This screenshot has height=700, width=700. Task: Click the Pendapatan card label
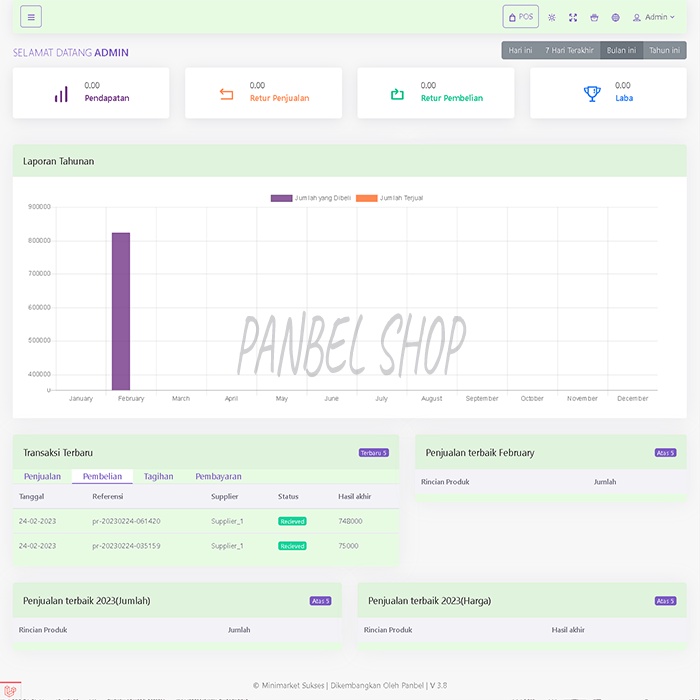click(x=107, y=98)
